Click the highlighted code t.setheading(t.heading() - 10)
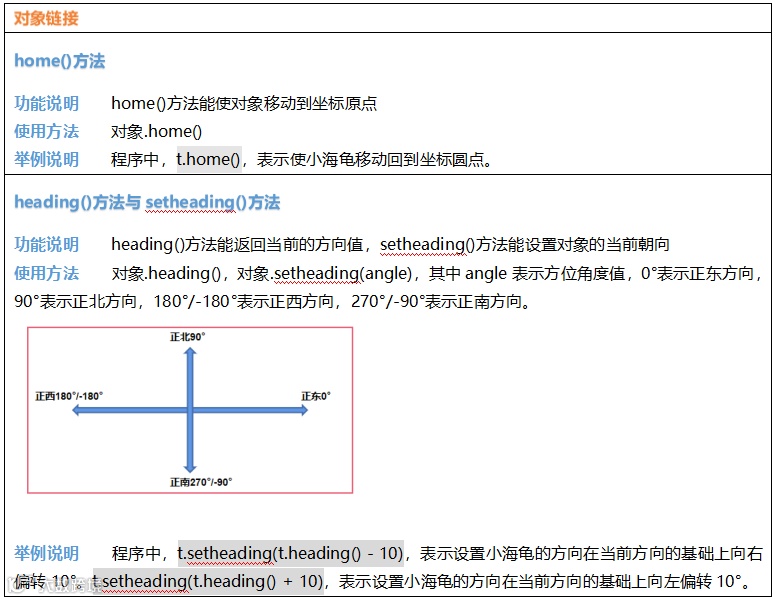Image resolution: width=776 pixels, height=600 pixels. point(291,553)
